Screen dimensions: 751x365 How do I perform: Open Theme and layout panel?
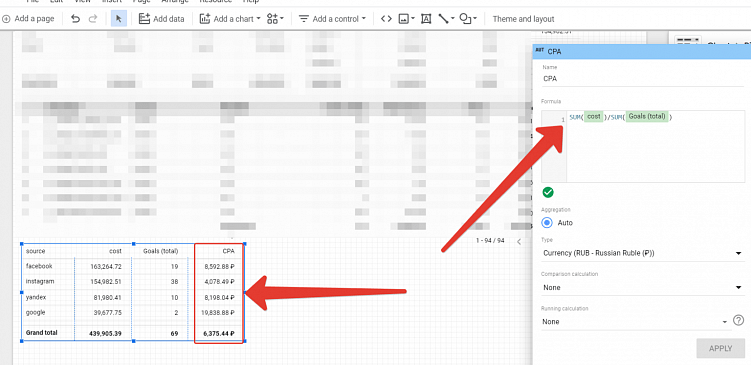click(523, 19)
